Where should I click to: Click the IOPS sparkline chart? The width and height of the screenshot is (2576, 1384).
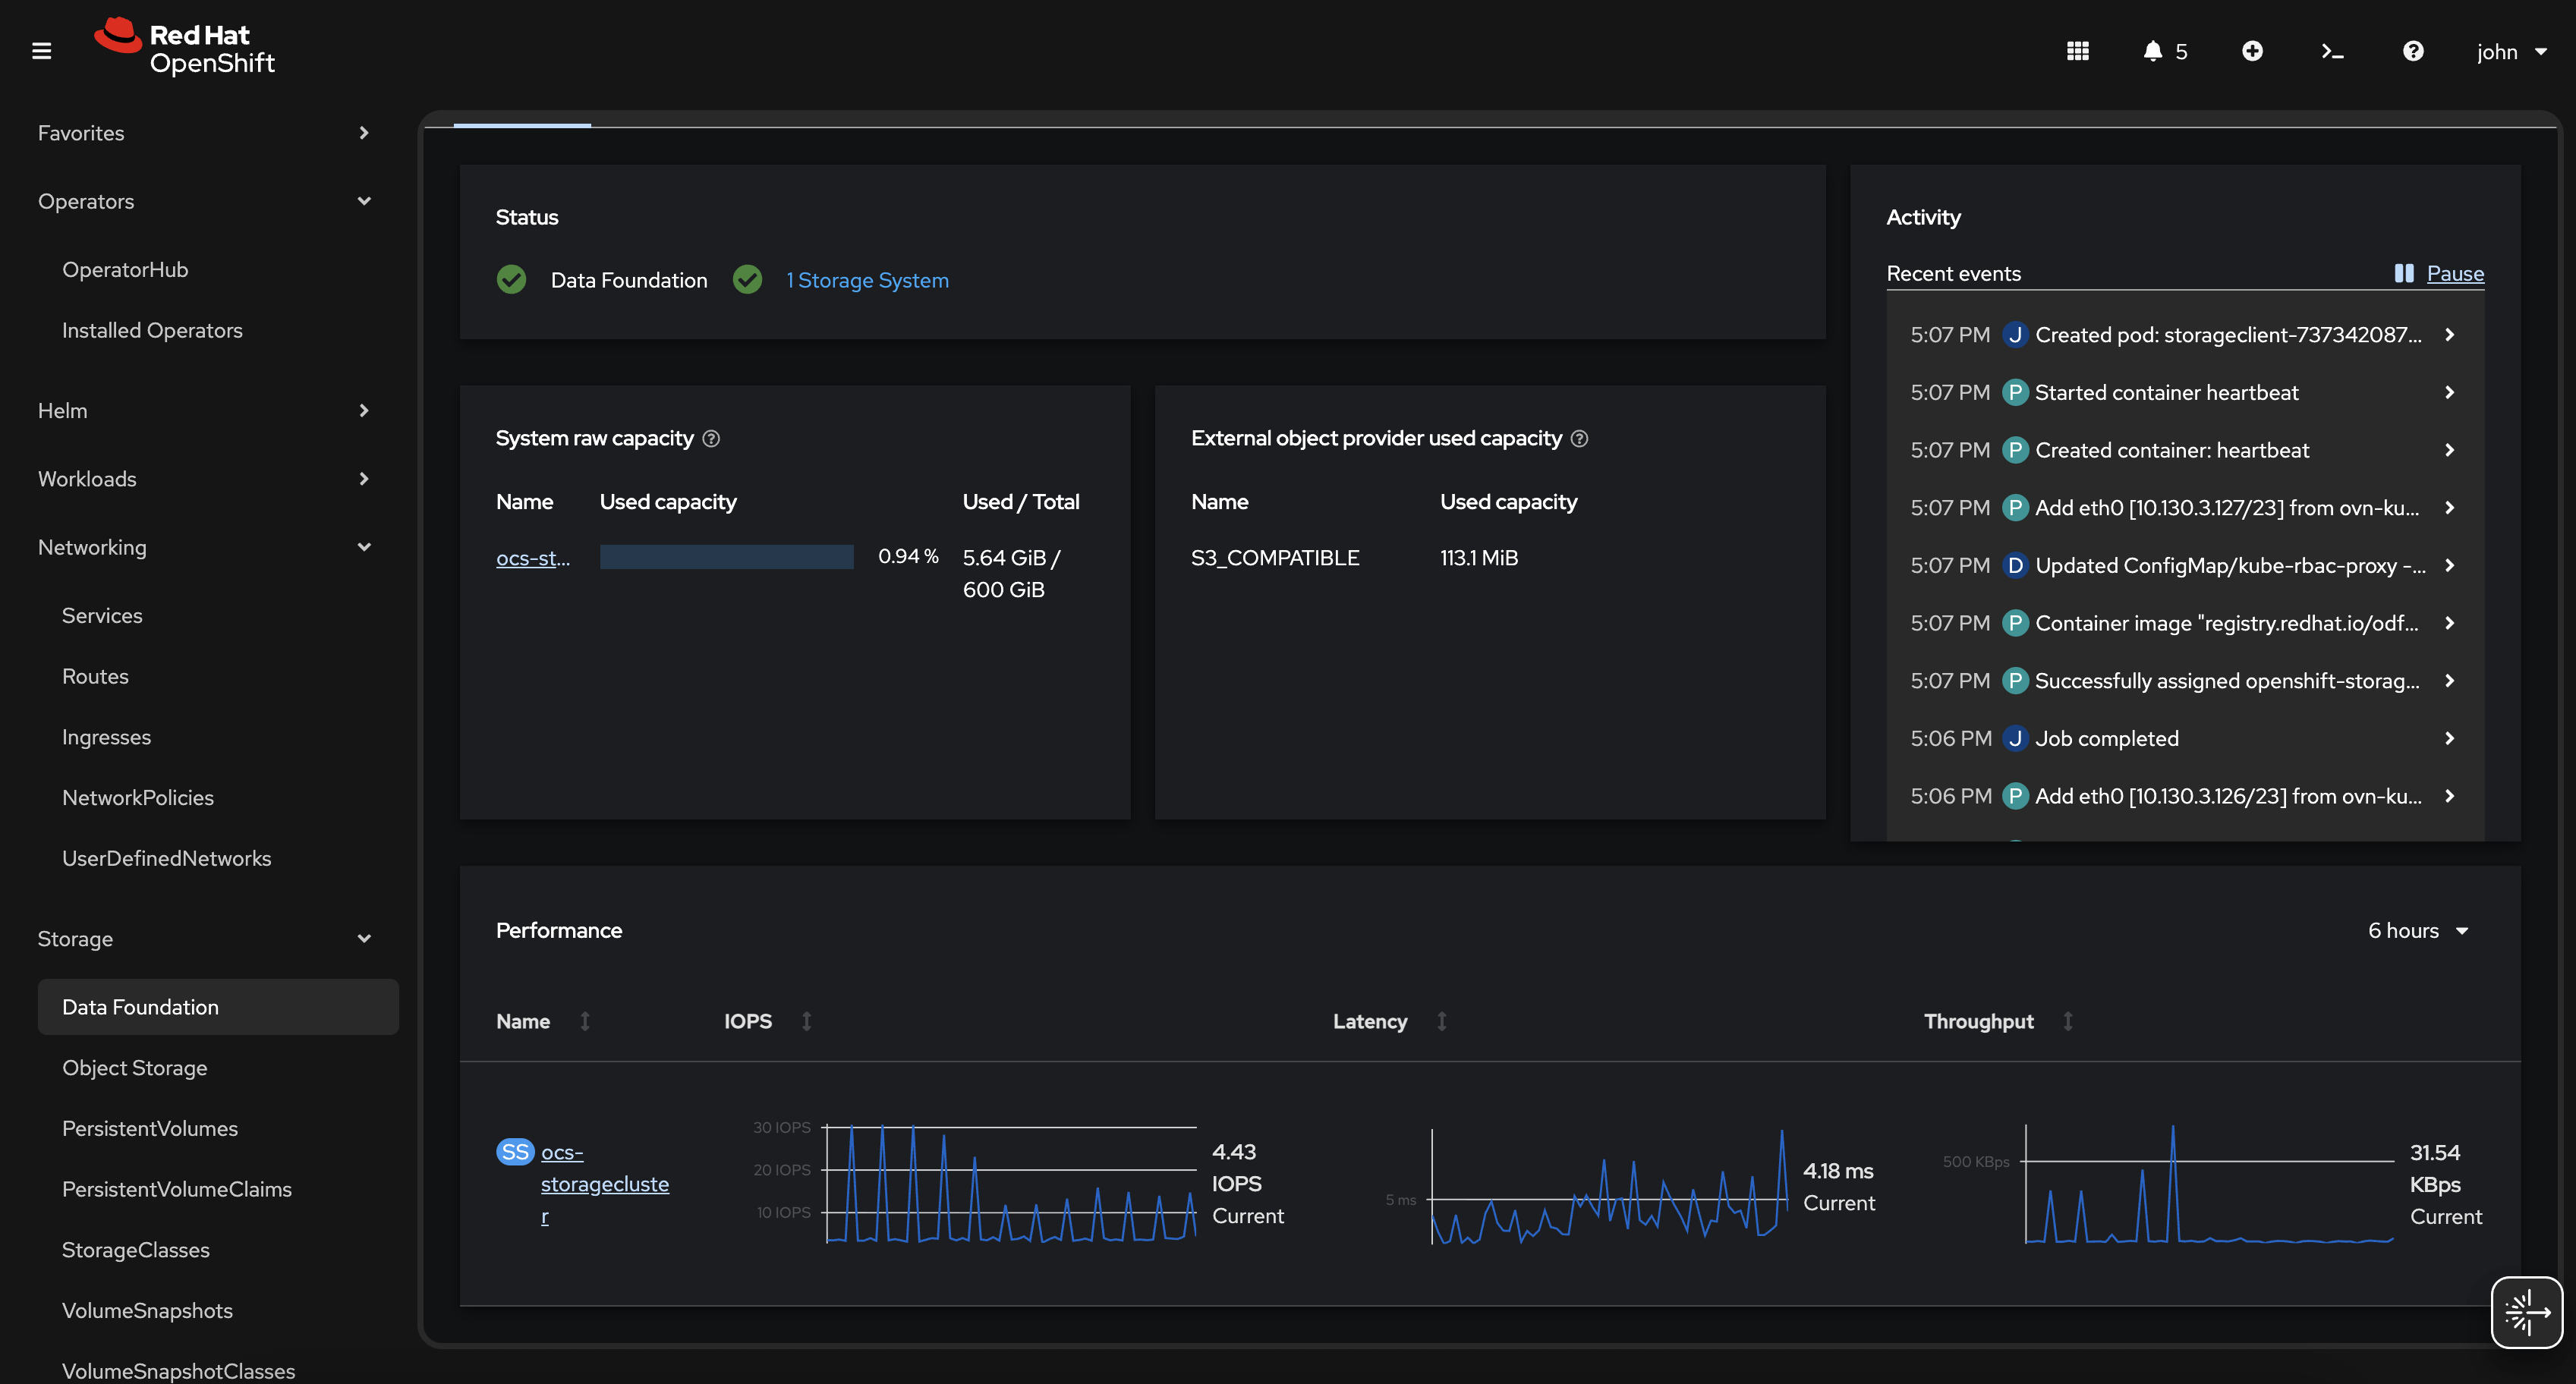(1010, 1183)
